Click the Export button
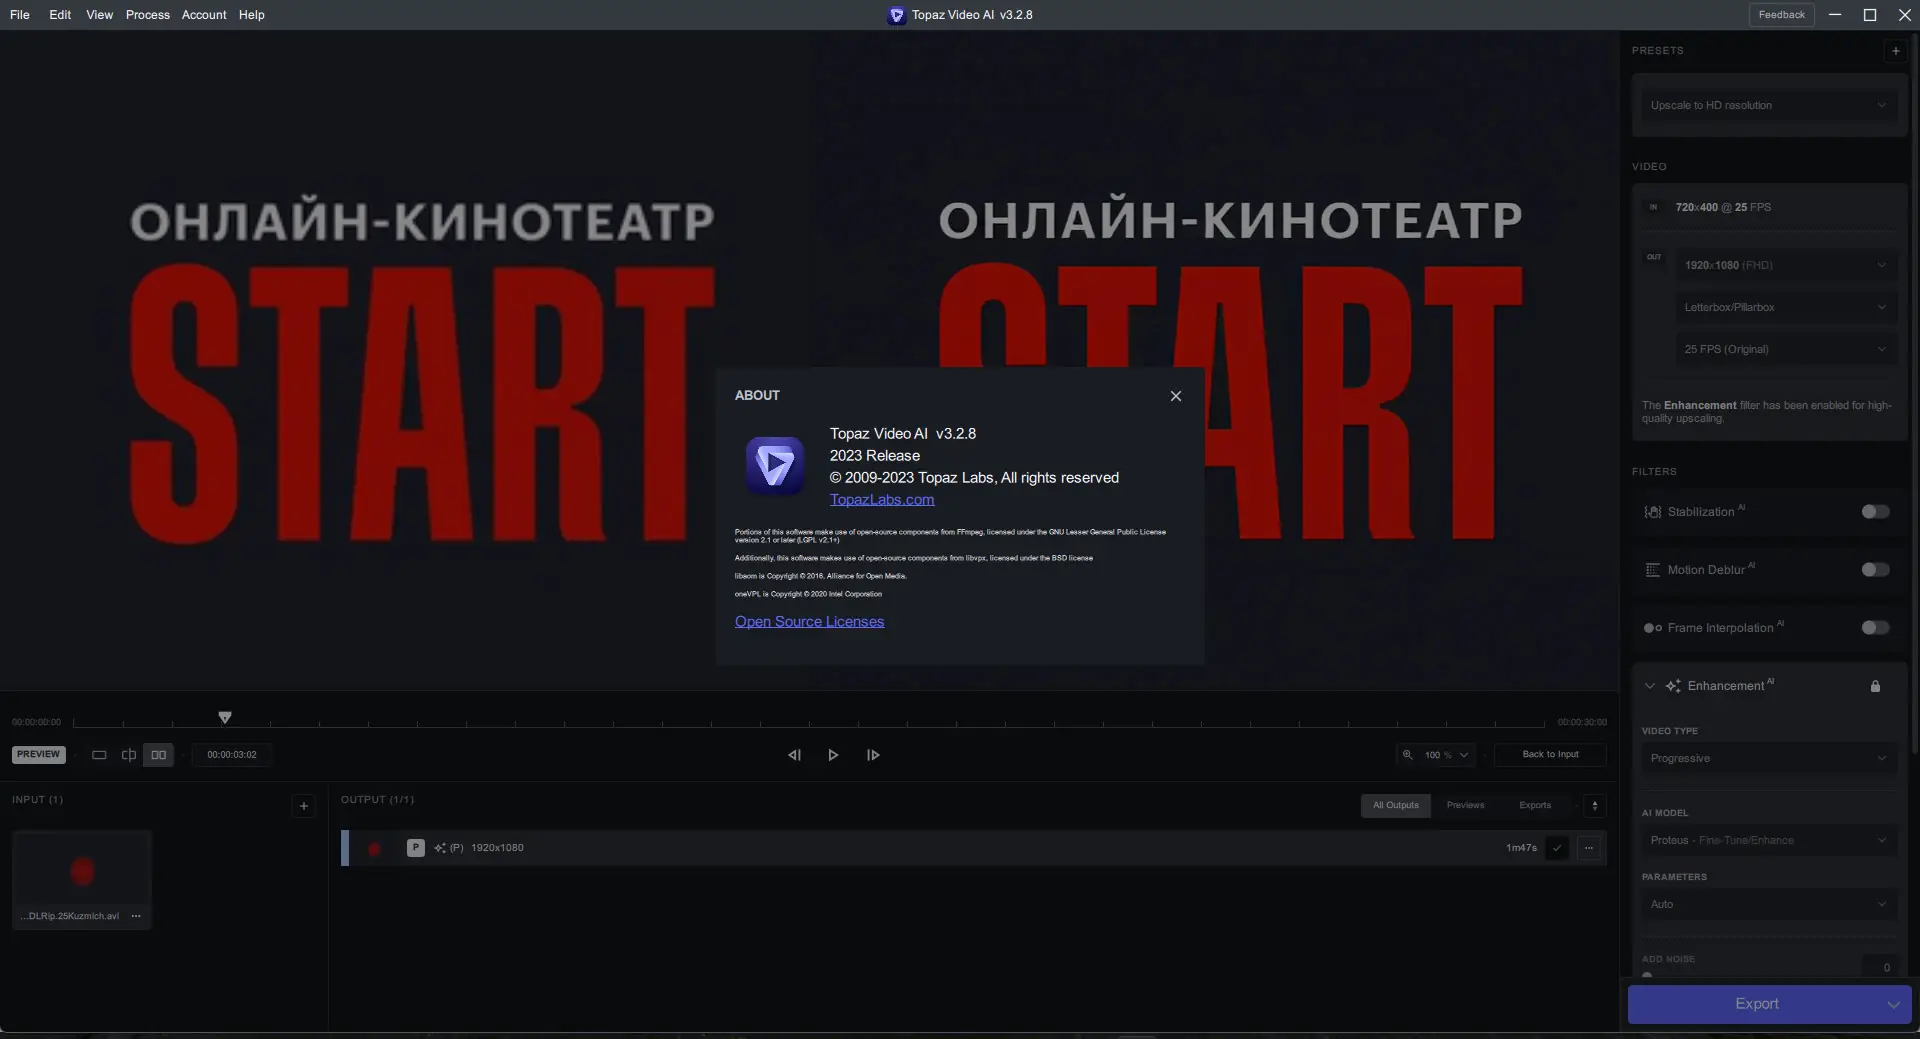The width and height of the screenshot is (1920, 1039). coord(1757,1004)
